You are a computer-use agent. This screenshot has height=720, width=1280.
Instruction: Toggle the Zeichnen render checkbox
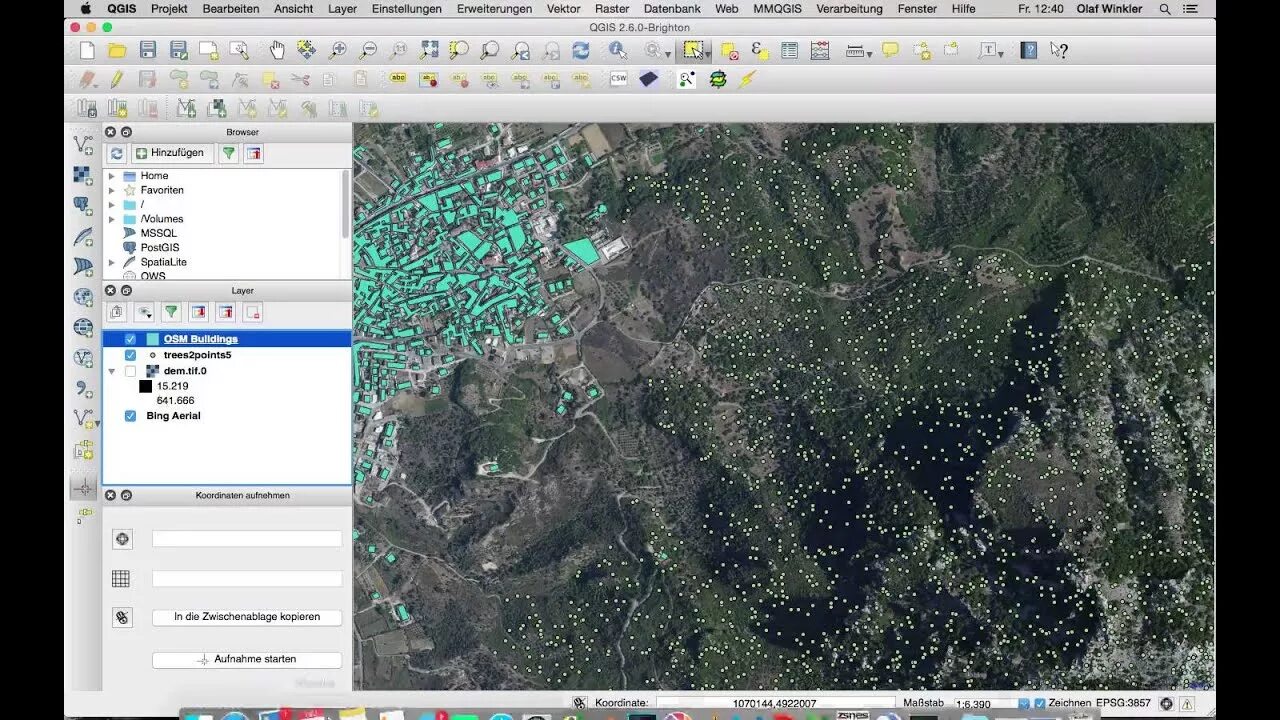[1040, 703]
